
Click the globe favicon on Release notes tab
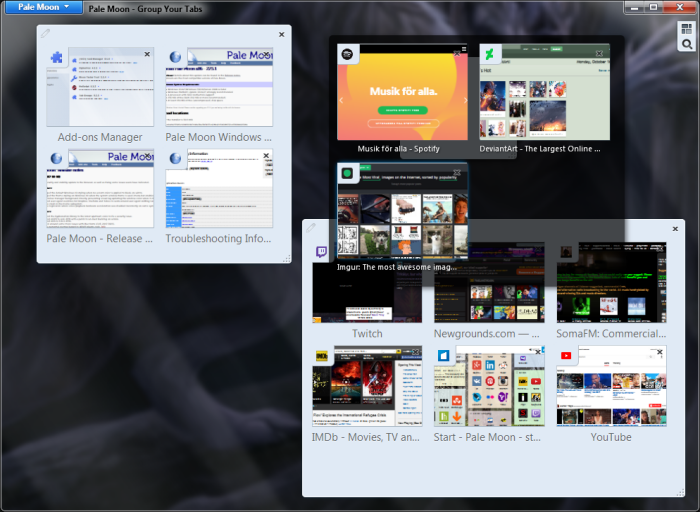tap(56, 158)
